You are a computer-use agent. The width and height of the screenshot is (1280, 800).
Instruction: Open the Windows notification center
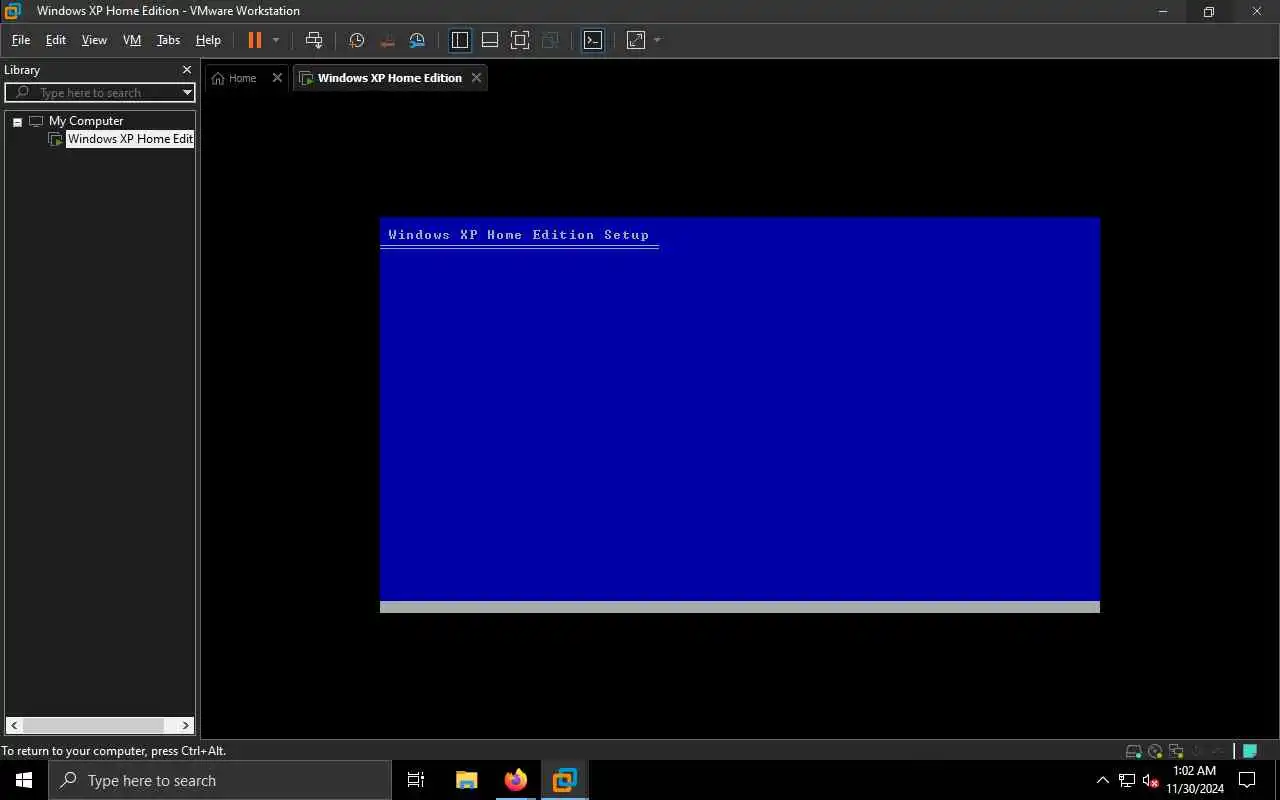1247,780
